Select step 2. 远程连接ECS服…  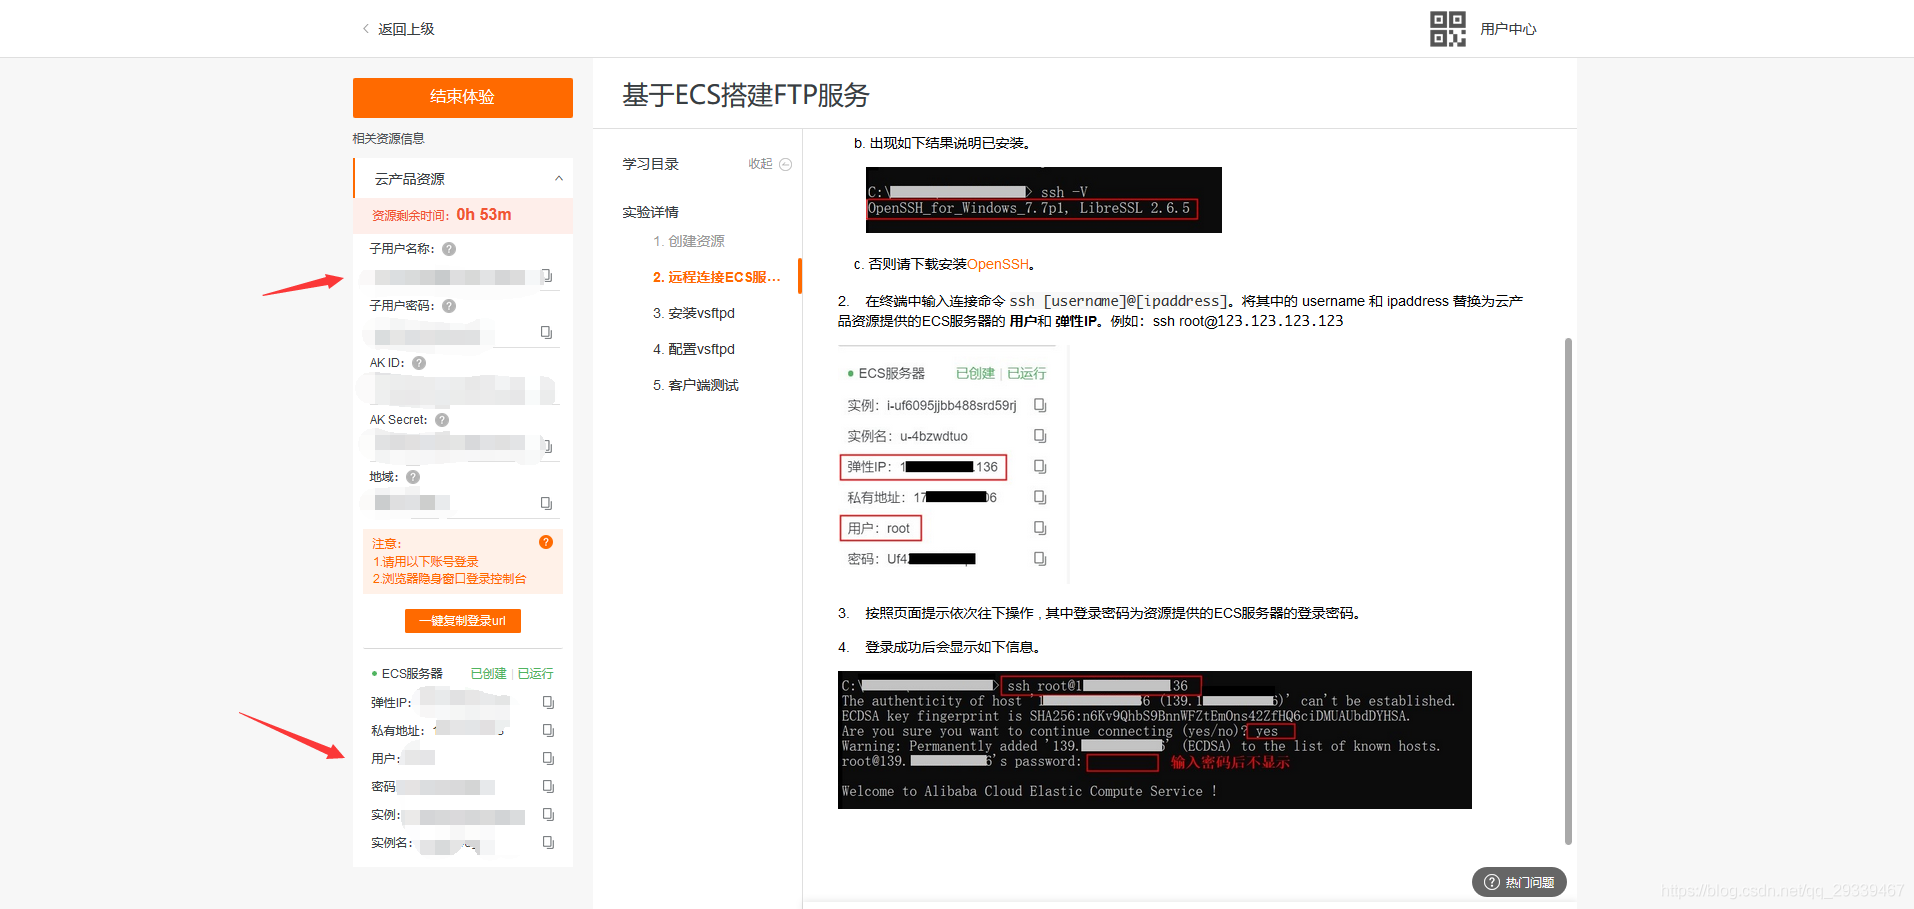pyautogui.click(x=716, y=277)
